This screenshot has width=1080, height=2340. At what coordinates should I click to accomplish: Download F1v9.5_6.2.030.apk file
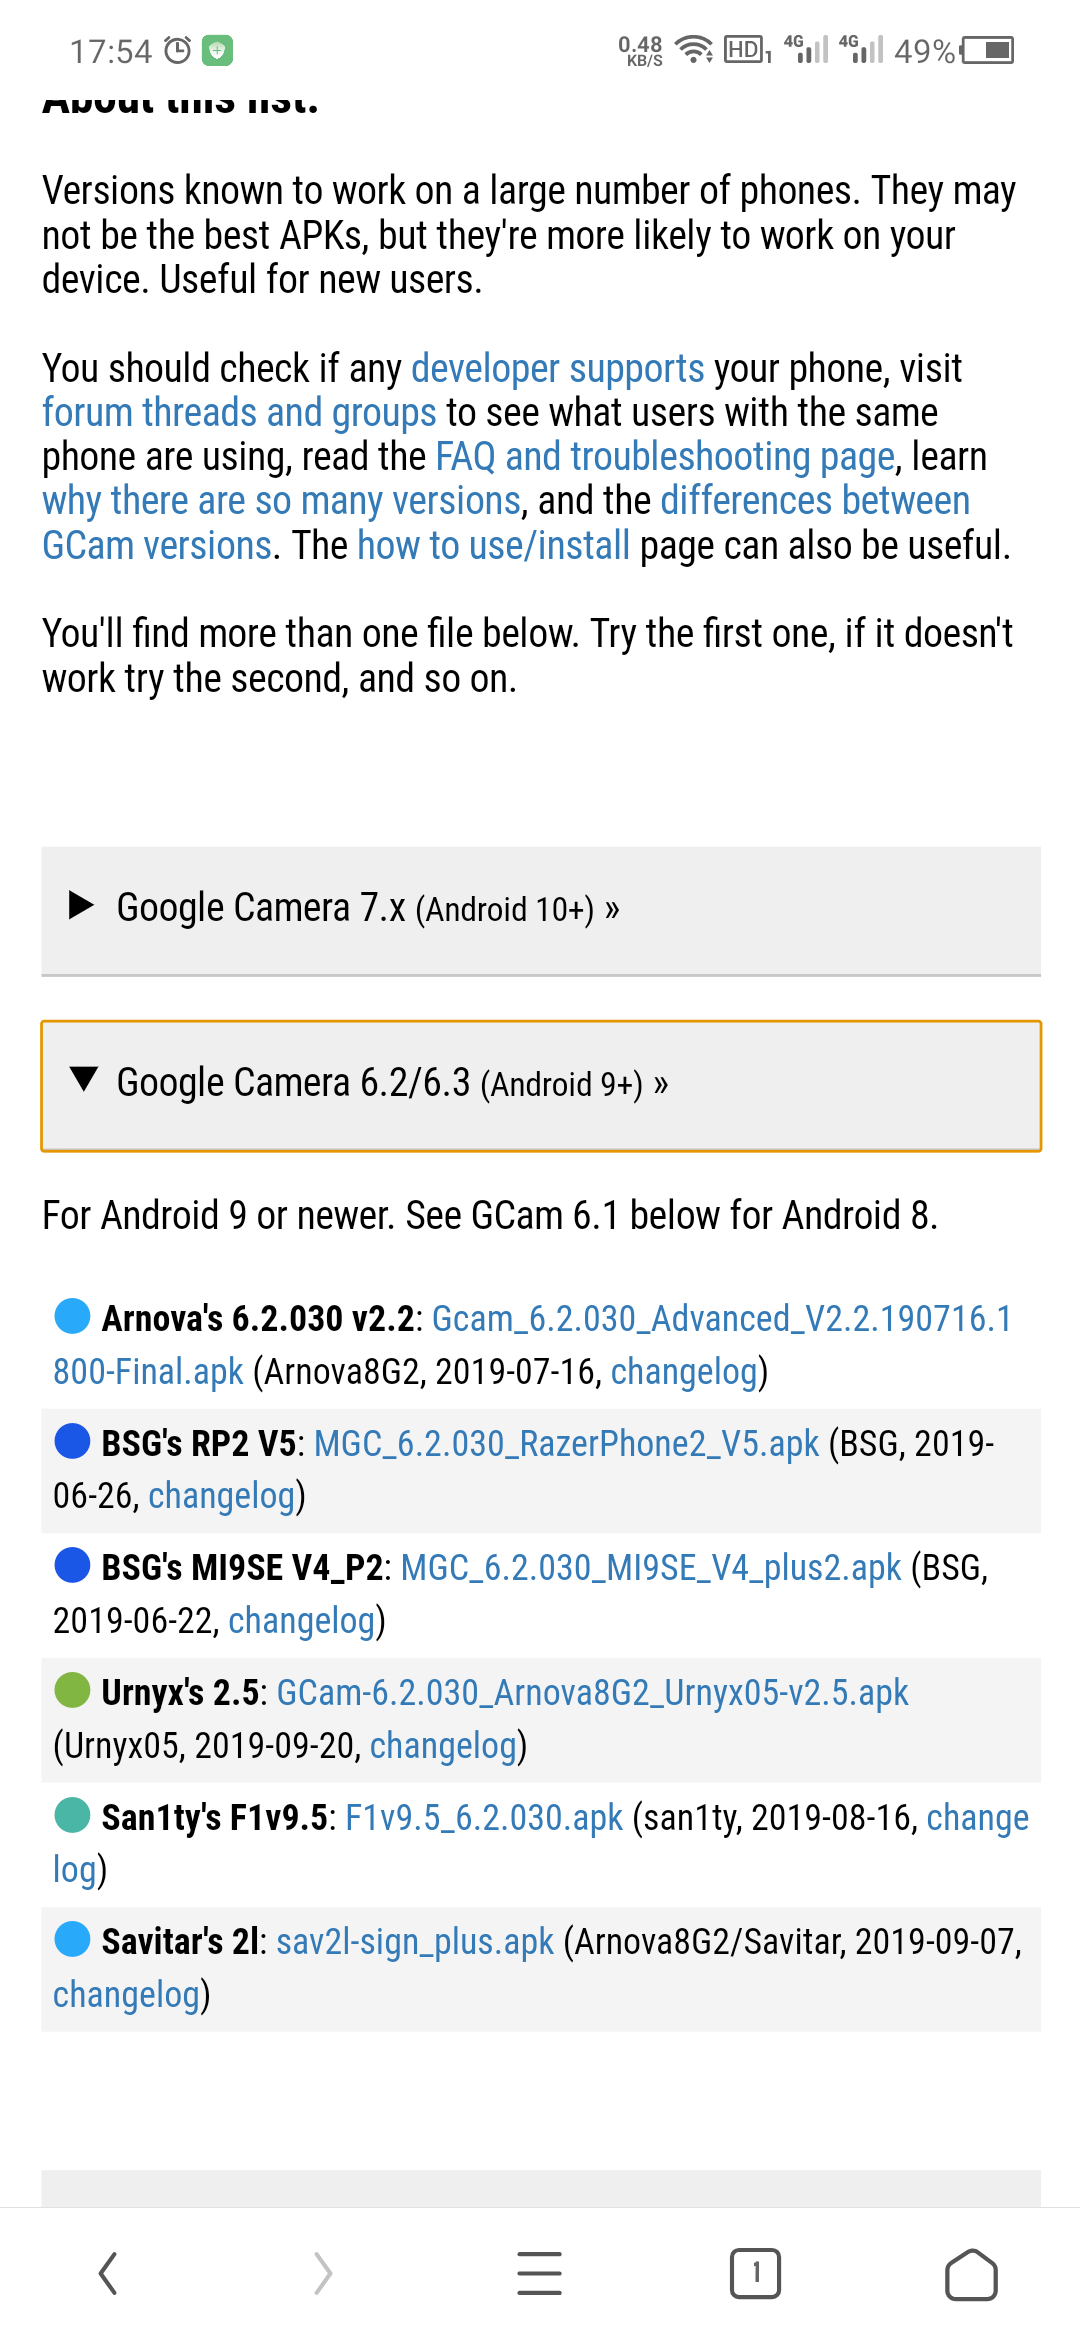484,1817
